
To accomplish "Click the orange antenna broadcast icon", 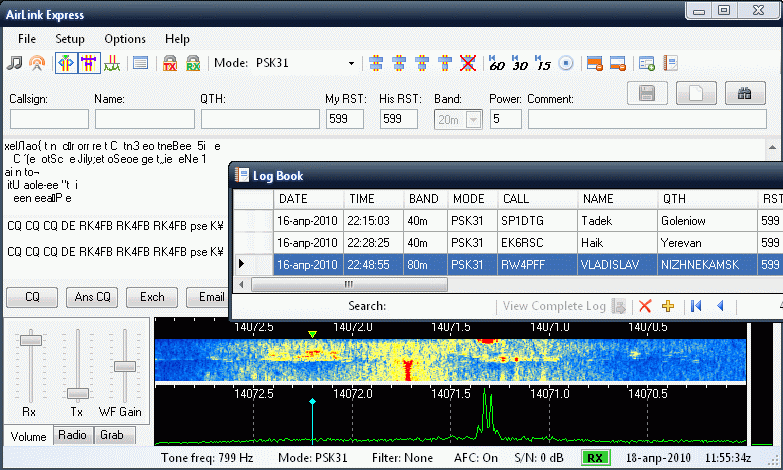I will point(37,63).
